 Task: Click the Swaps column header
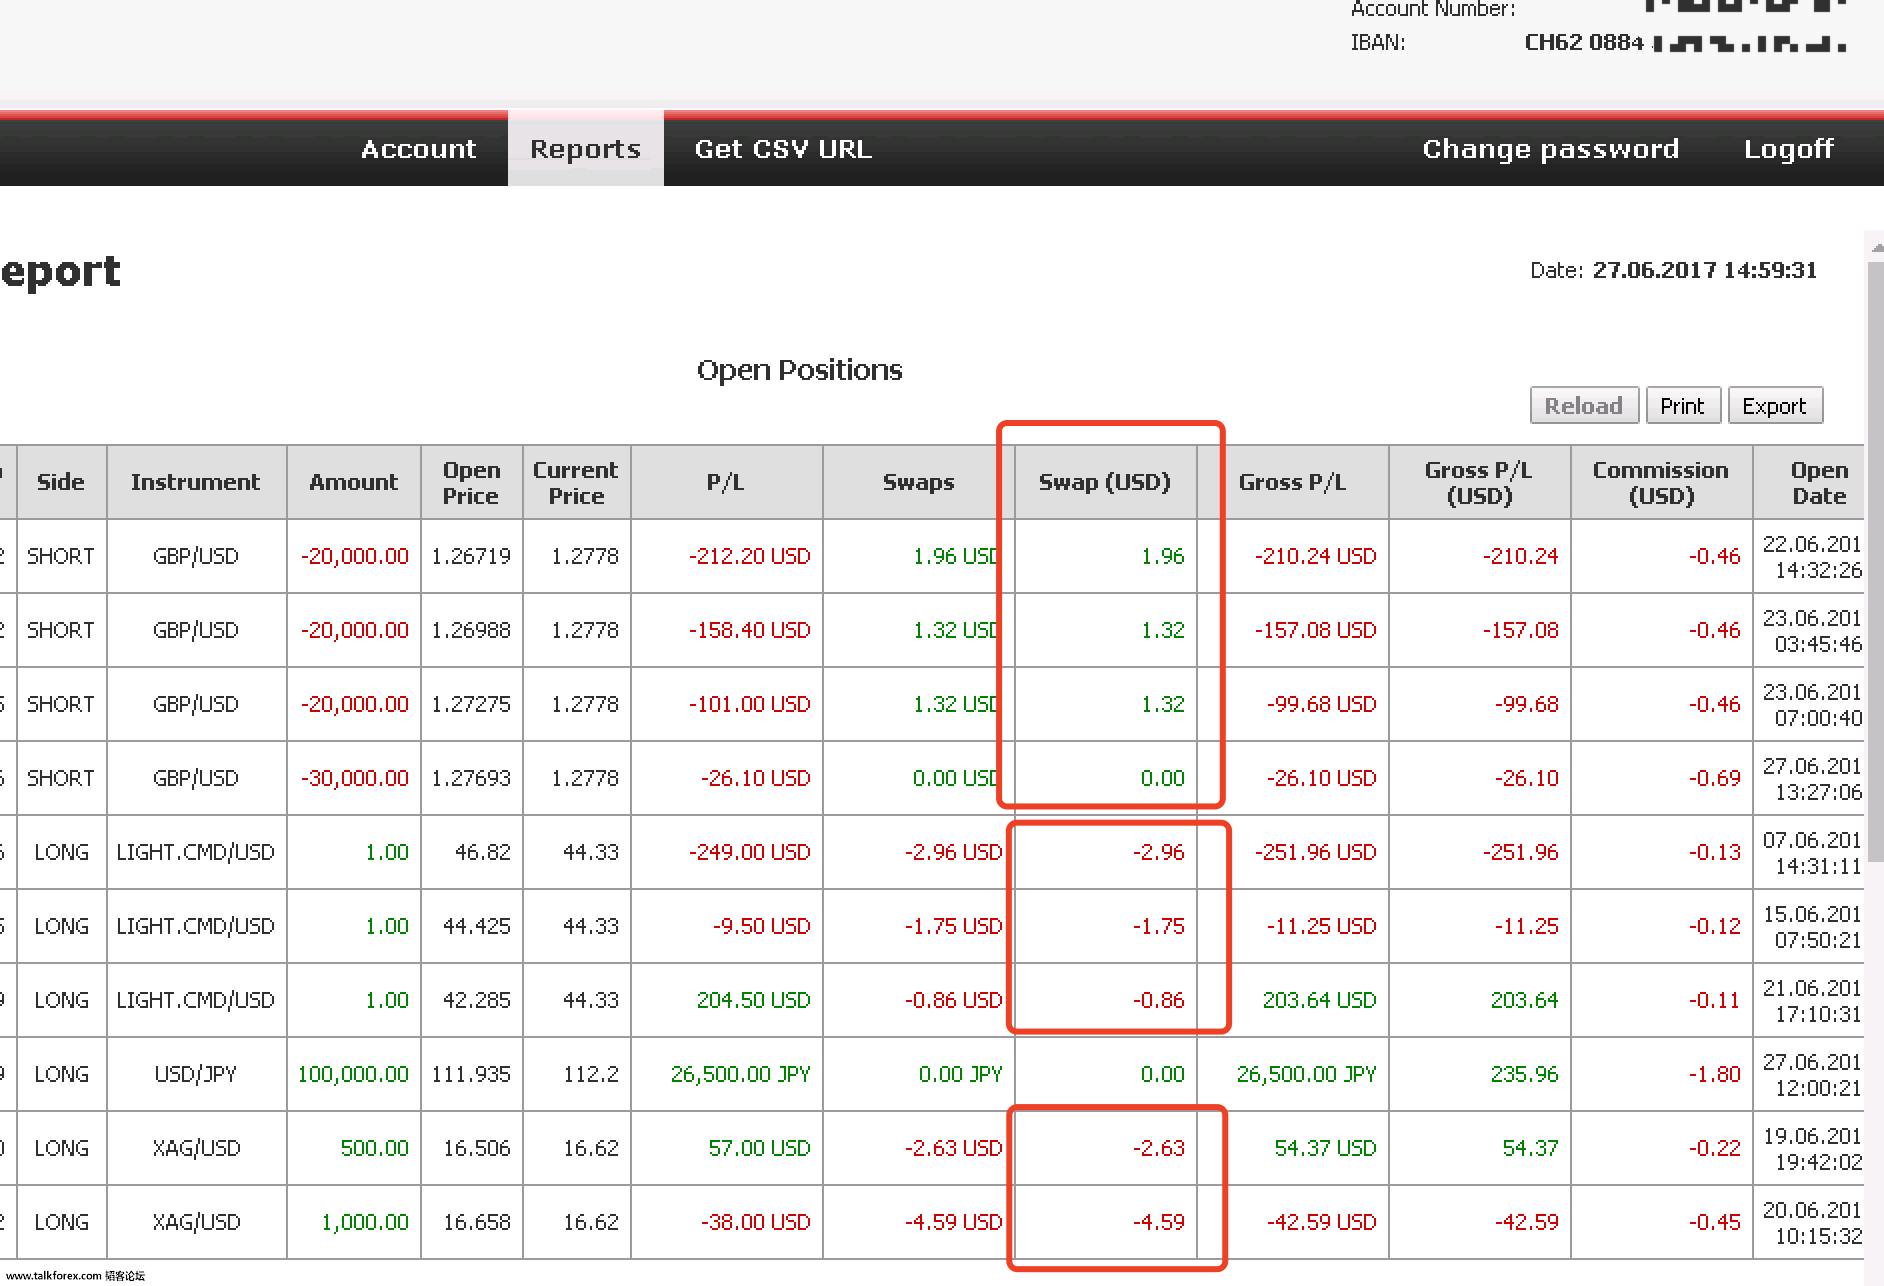pyautogui.click(x=918, y=482)
